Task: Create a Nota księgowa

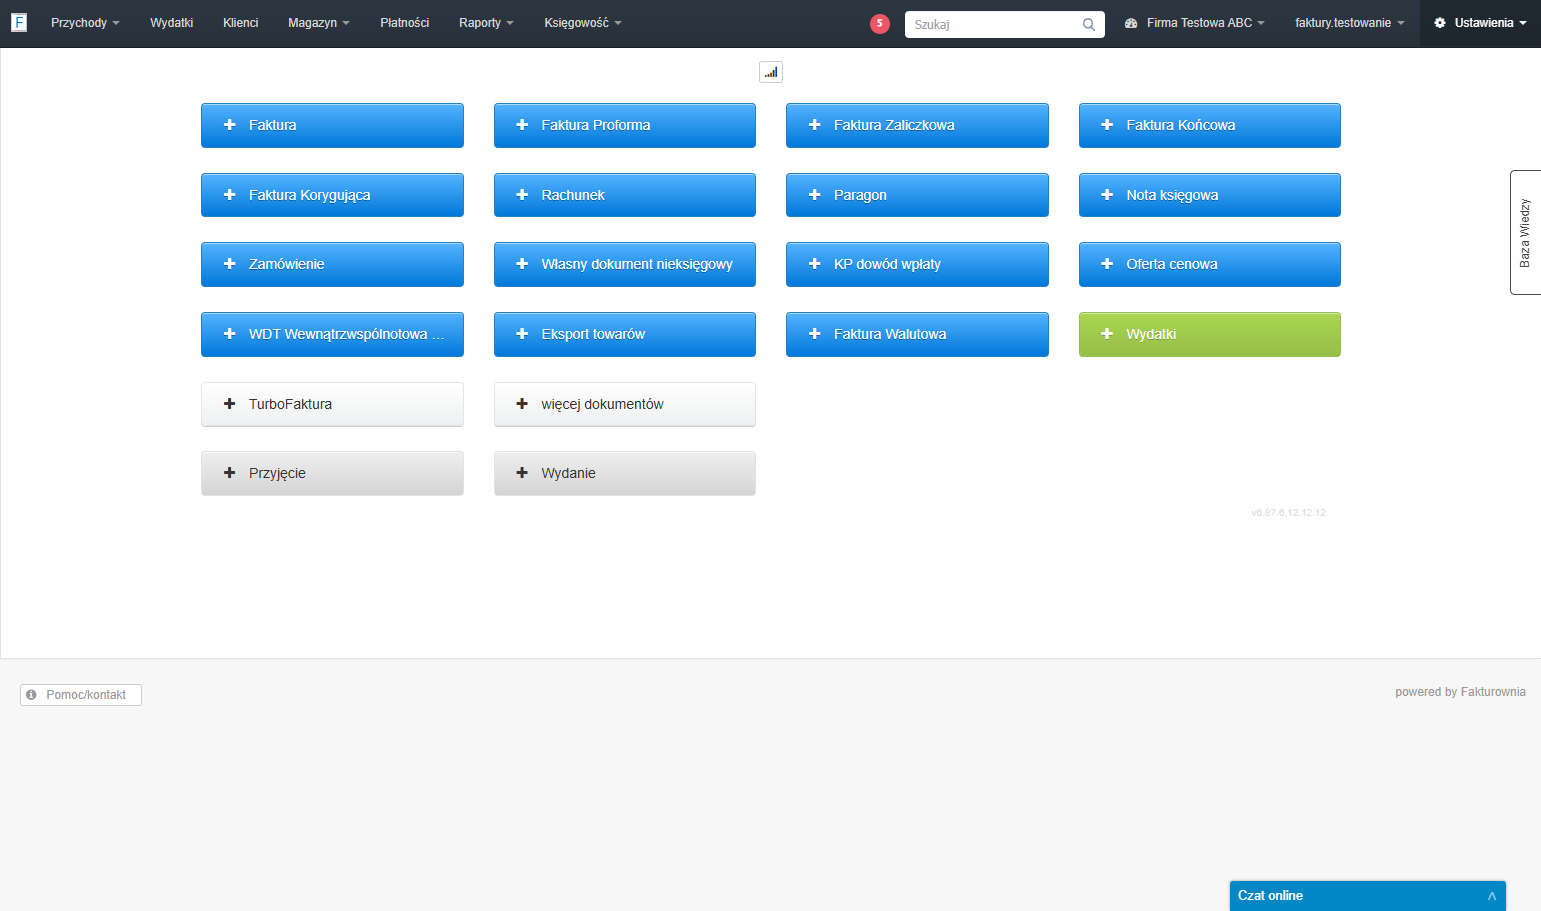Action: (1210, 195)
